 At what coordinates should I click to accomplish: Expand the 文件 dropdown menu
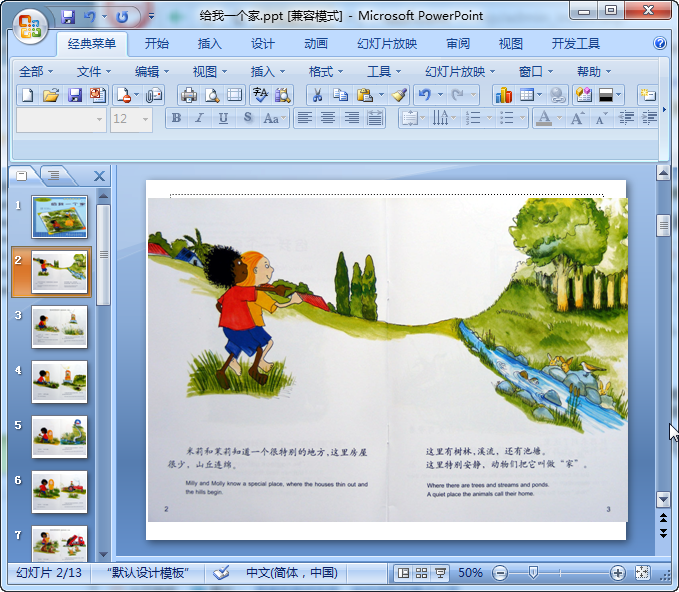tap(94, 71)
